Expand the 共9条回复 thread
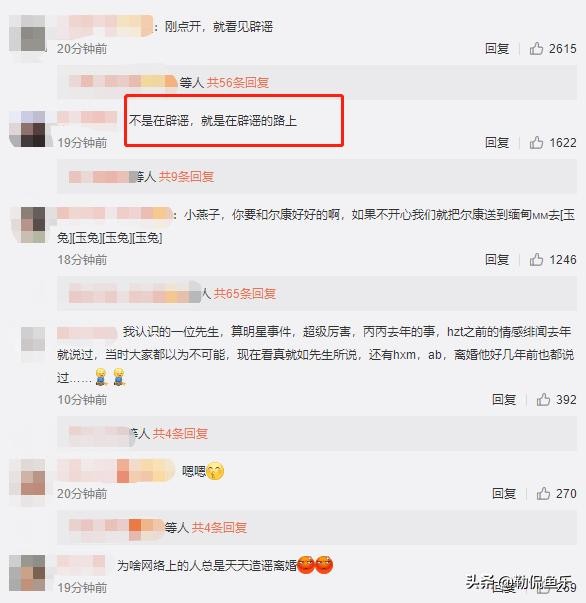This screenshot has width=586, height=603. coord(186,177)
